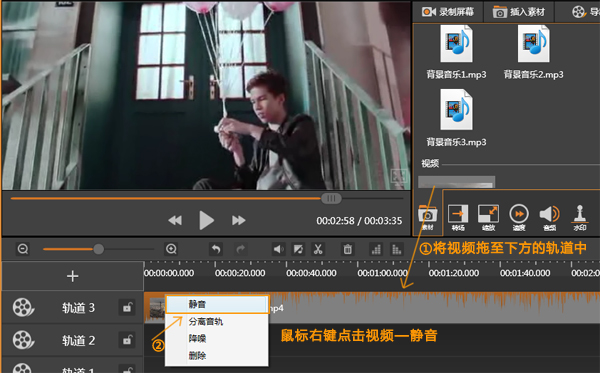Switch to the 插入素材 tab
Viewport: 600px width, 373px height.
[518, 12]
